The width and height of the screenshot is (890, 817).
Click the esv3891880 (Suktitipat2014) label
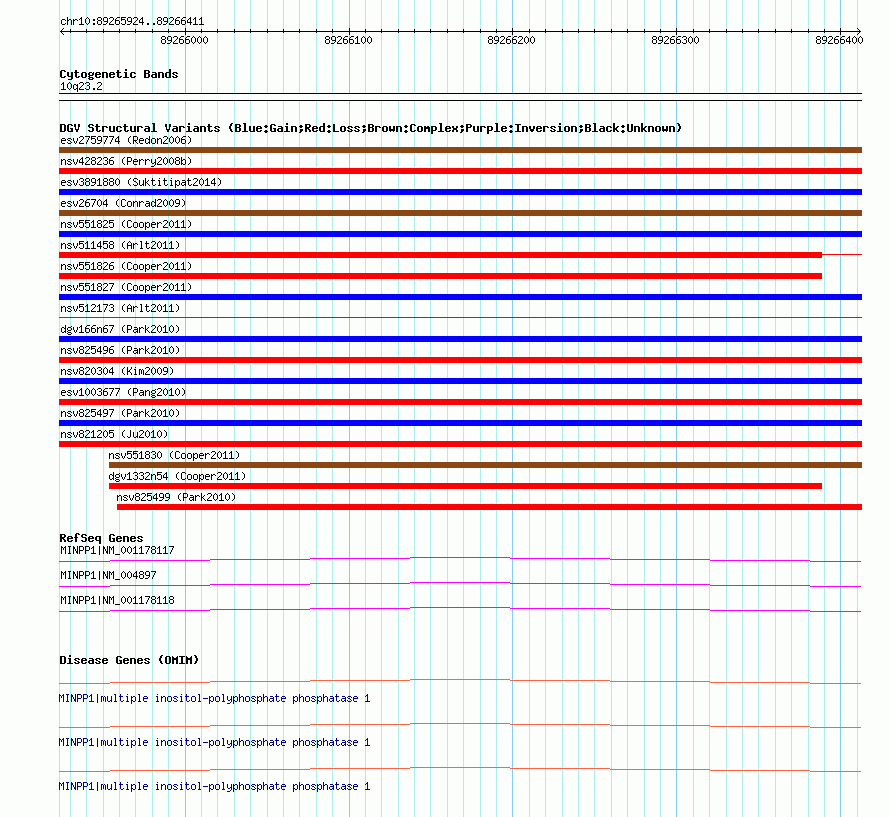click(141, 182)
